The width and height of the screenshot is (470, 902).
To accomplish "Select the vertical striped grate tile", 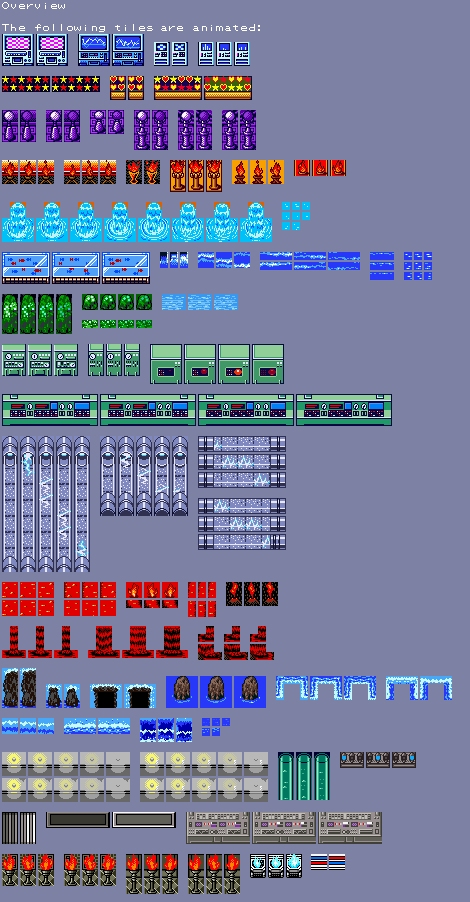I will tap(19, 828).
